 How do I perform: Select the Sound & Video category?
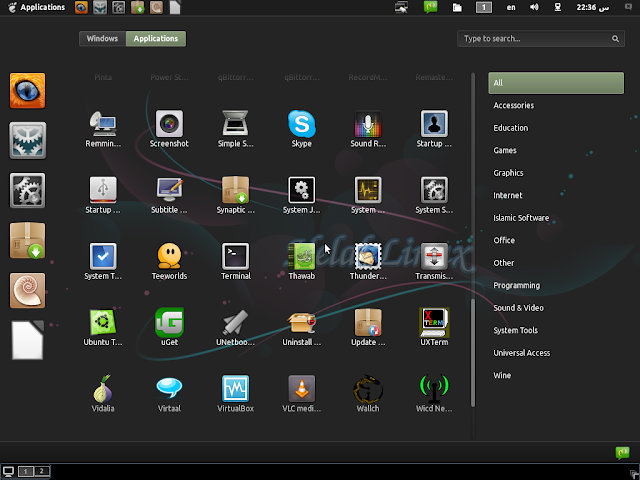(518, 308)
